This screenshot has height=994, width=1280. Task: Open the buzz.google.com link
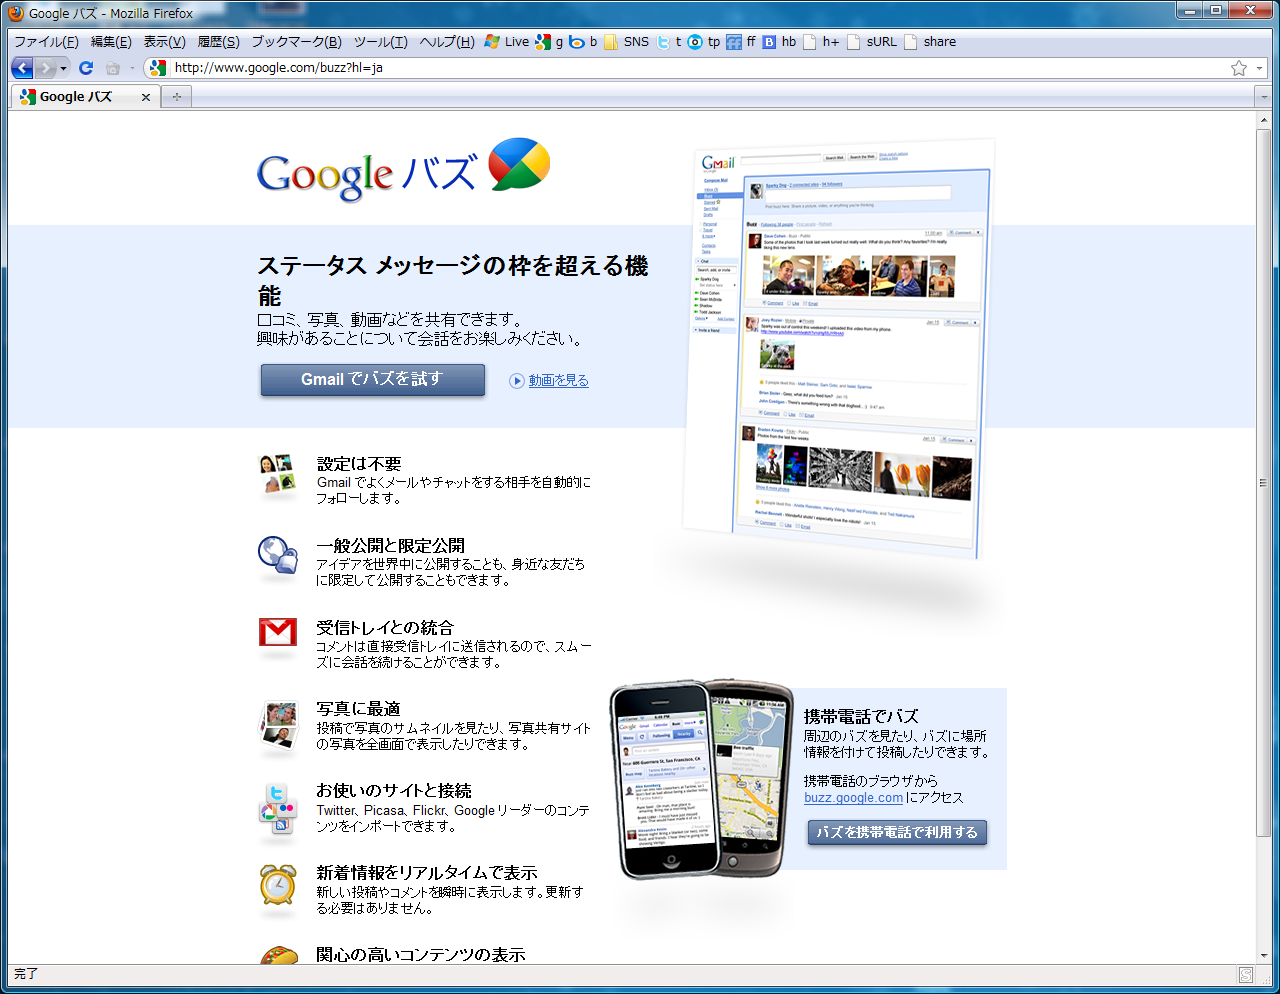pos(853,798)
